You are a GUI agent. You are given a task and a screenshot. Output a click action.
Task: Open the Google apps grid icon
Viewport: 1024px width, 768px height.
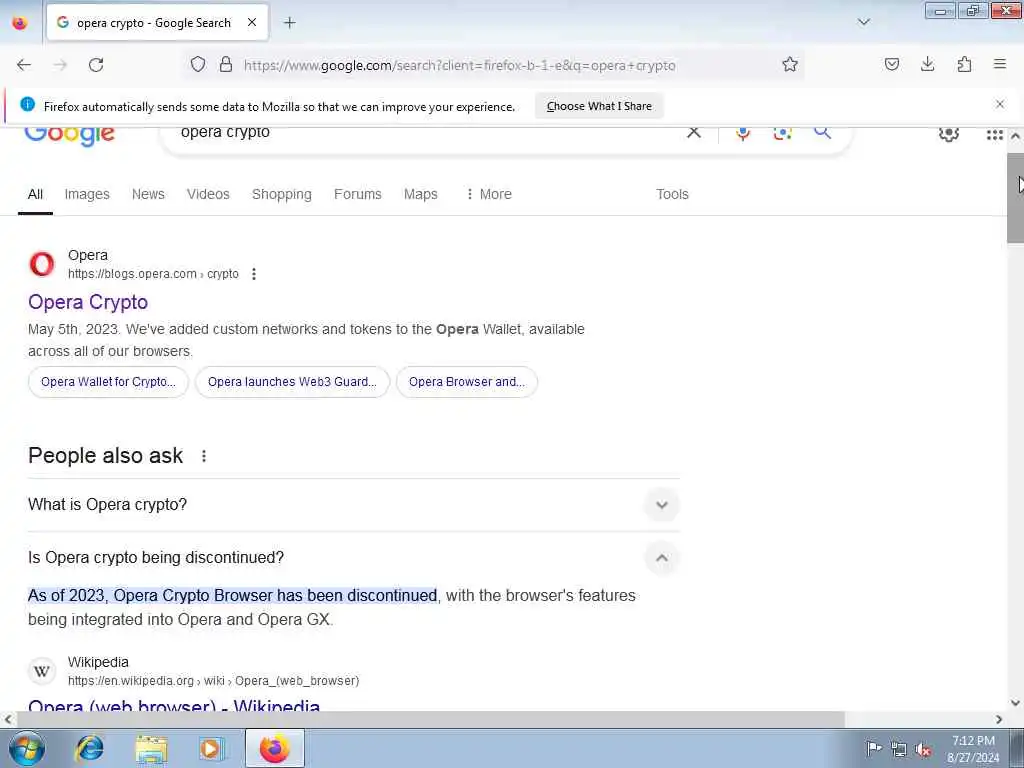(x=994, y=135)
